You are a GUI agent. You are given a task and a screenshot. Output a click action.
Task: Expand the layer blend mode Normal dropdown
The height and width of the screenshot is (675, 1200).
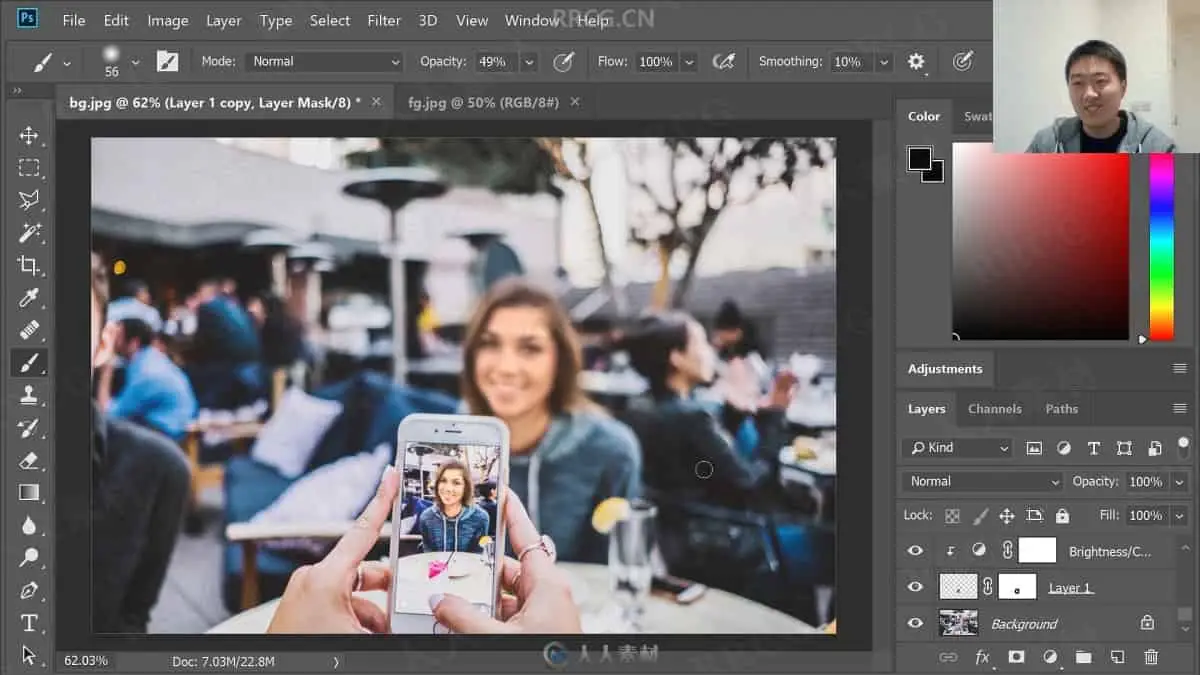982,482
